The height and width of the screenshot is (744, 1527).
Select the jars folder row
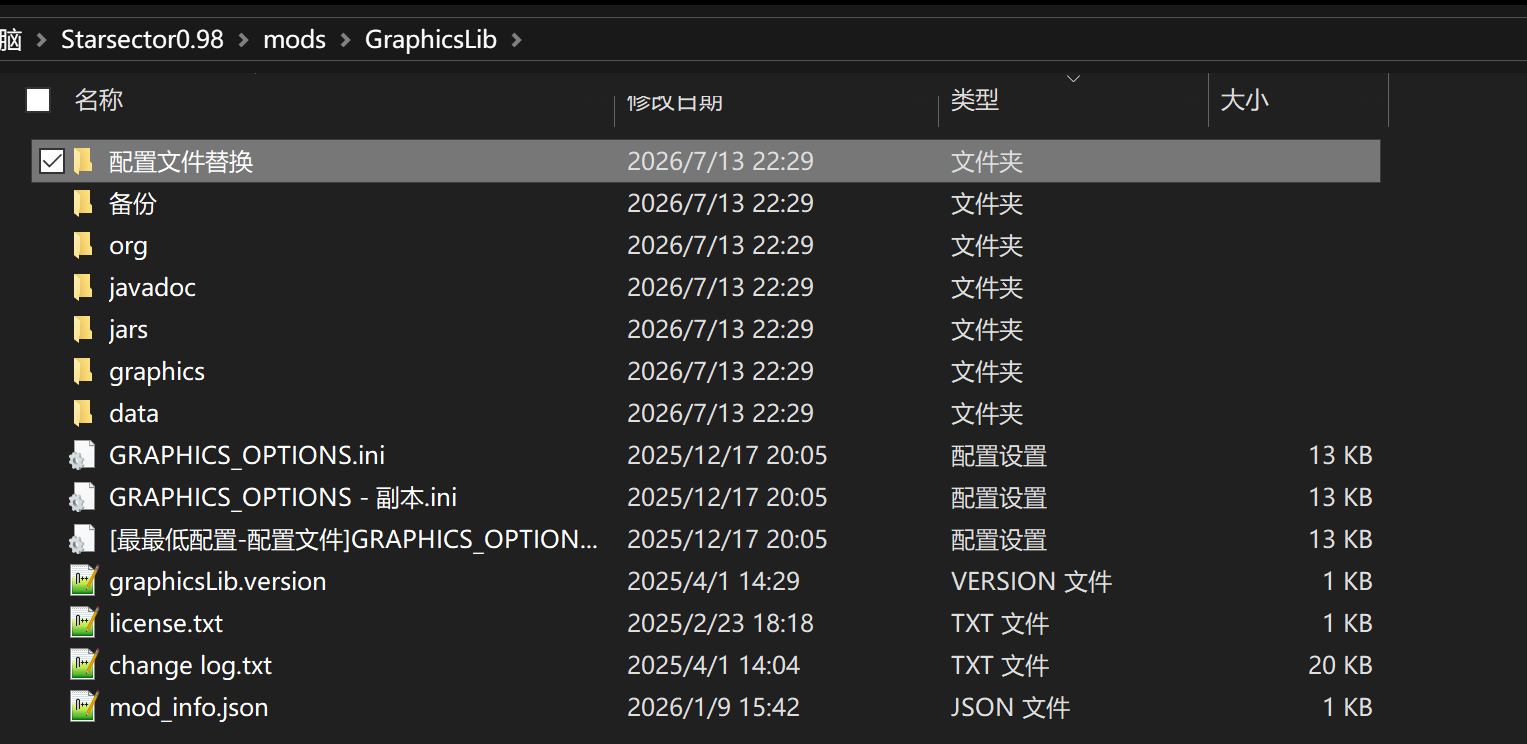[706, 329]
